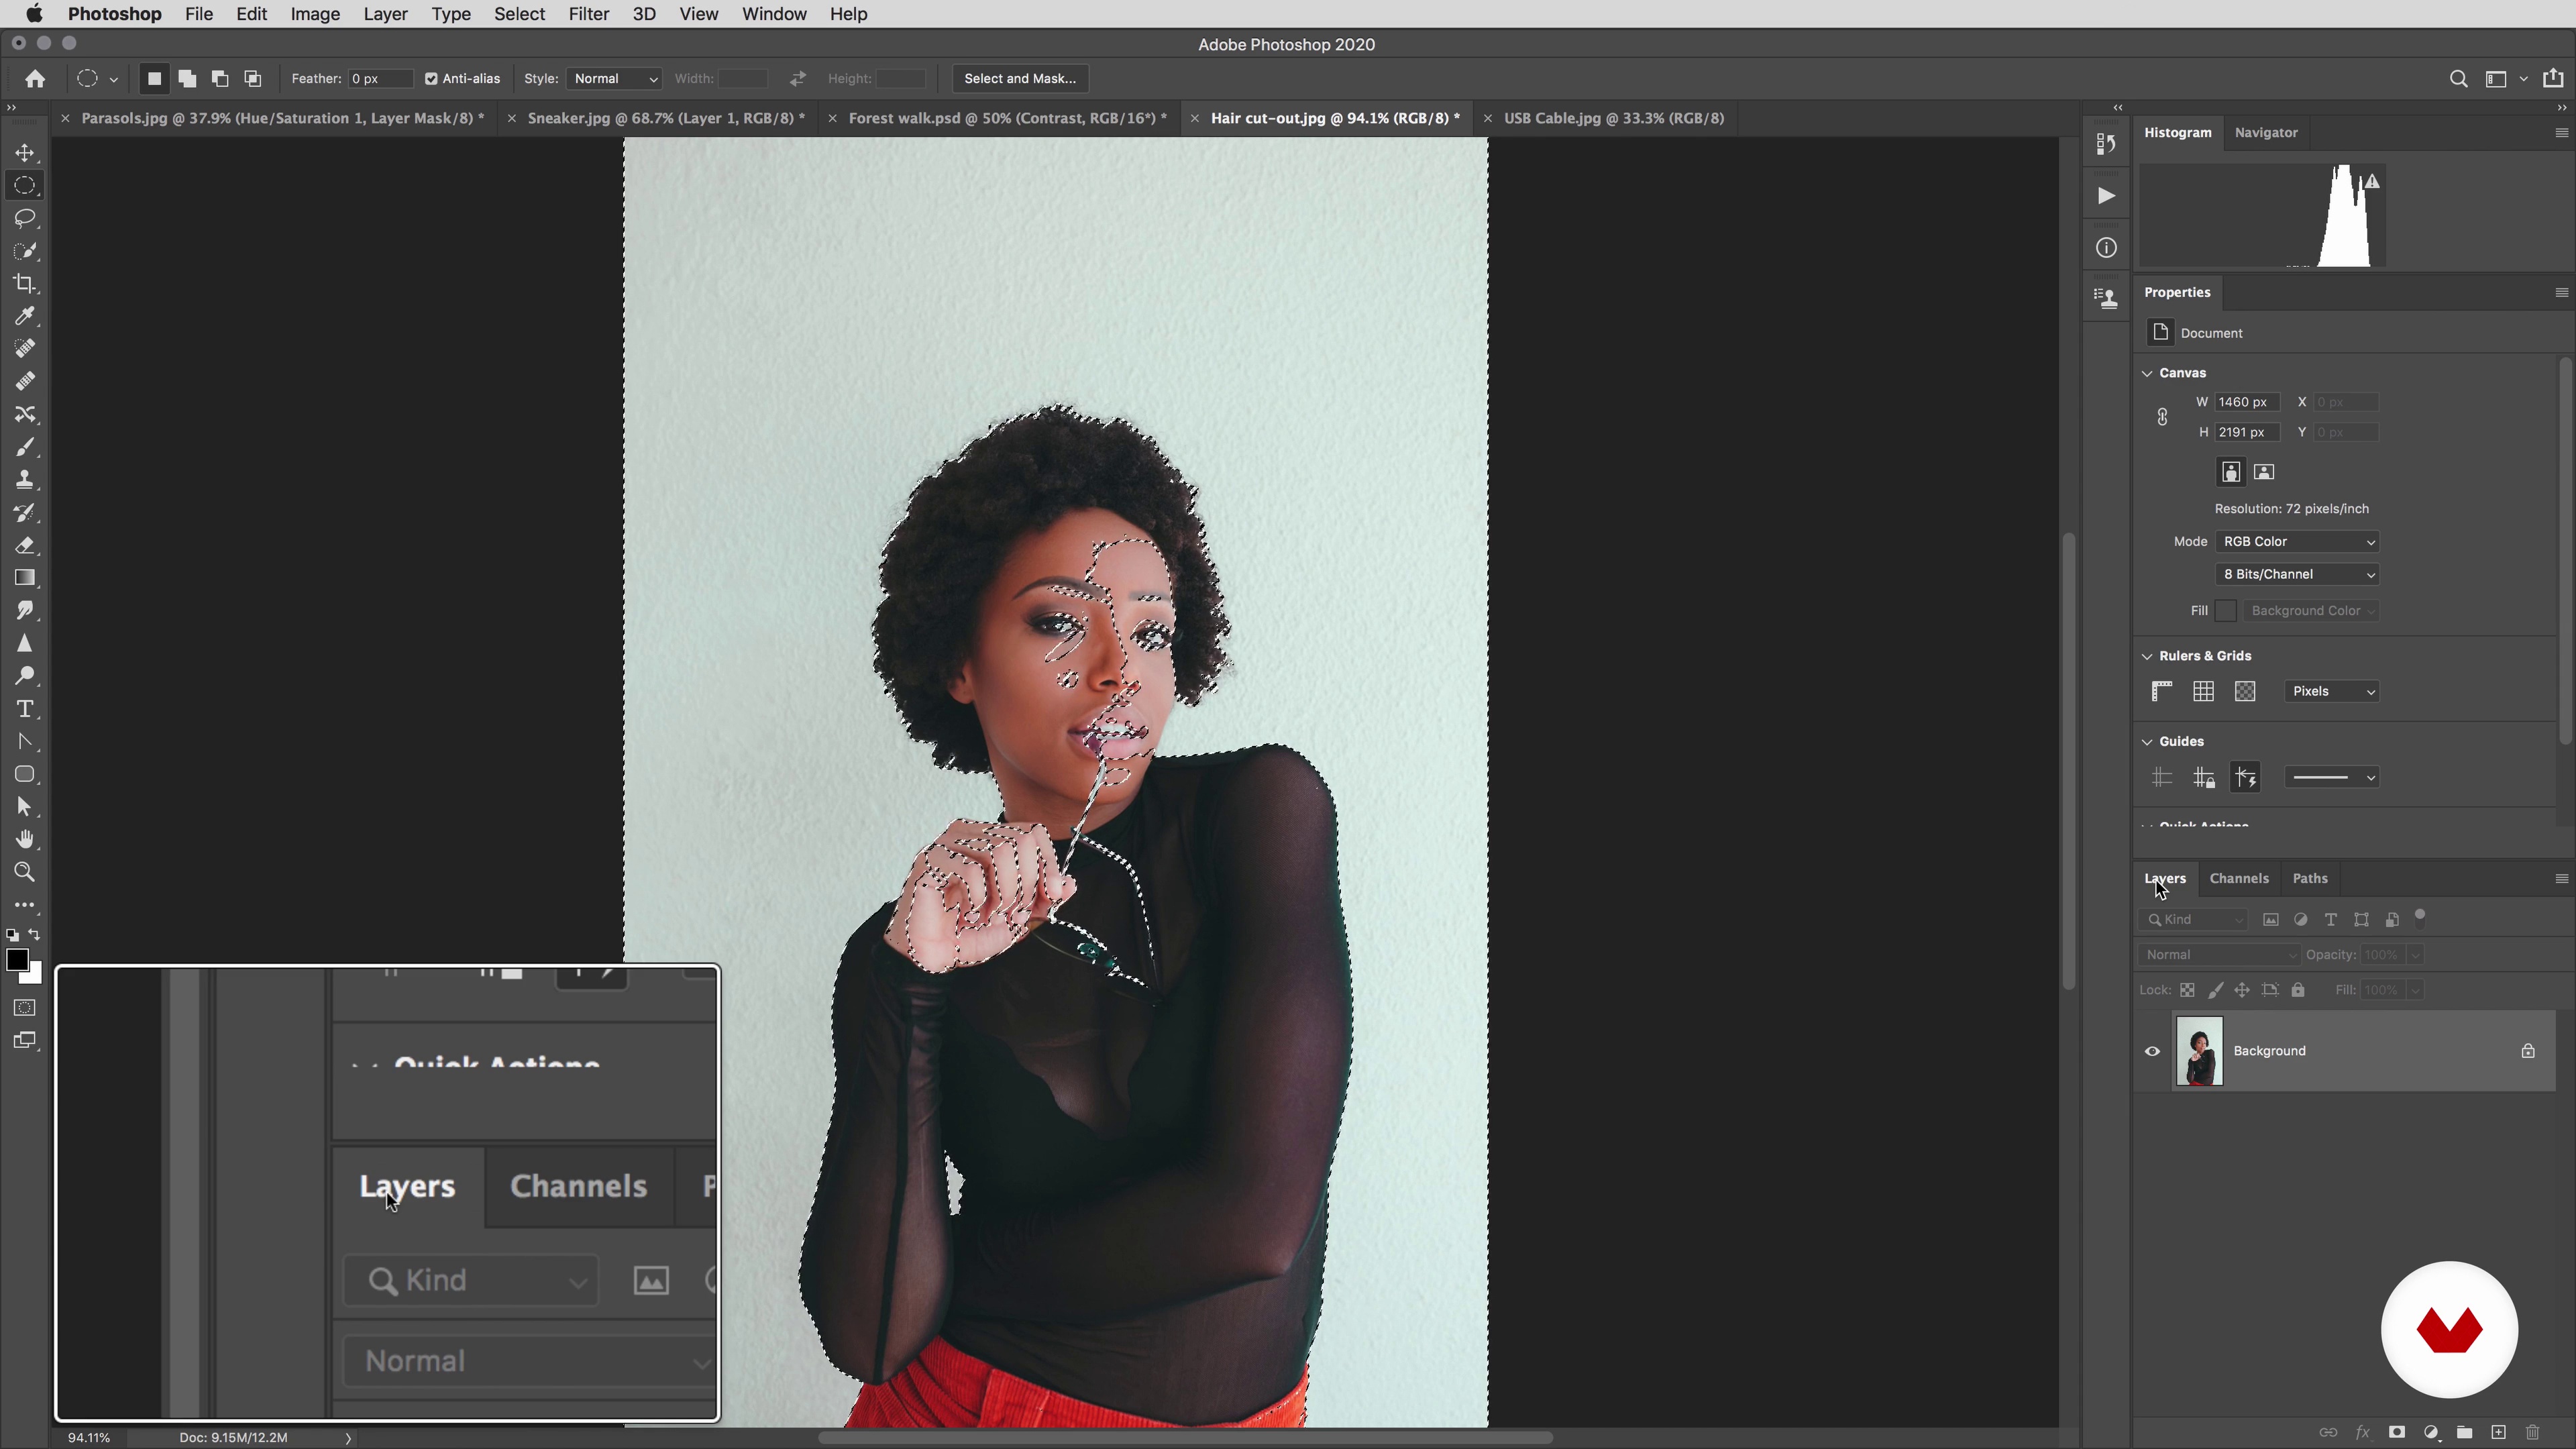Click the foreground color swatch
This screenshot has width=2576, height=1449.
[16, 960]
